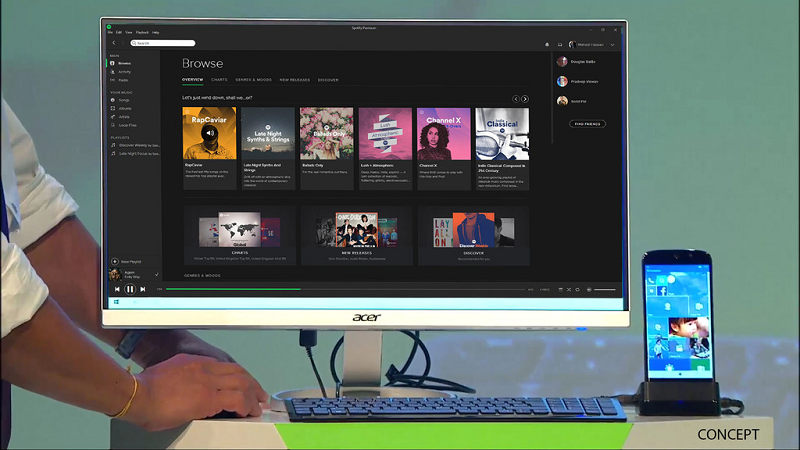Toggle shuffle playback

coord(569,289)
